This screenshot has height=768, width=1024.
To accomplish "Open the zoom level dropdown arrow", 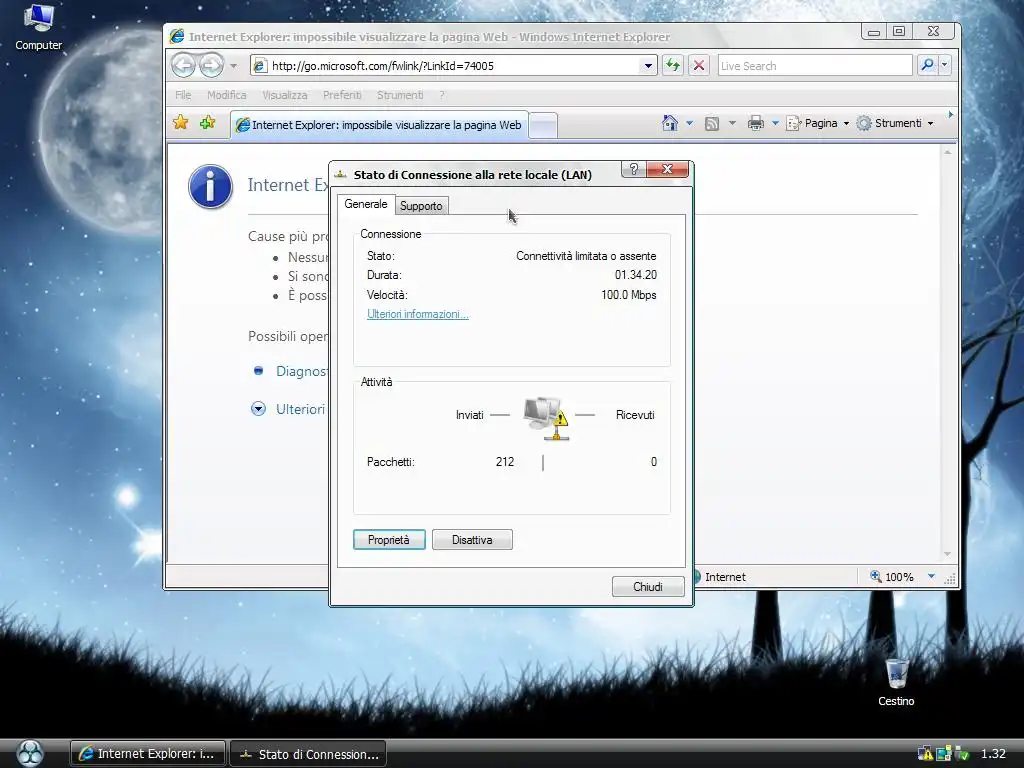I will 931,576.
